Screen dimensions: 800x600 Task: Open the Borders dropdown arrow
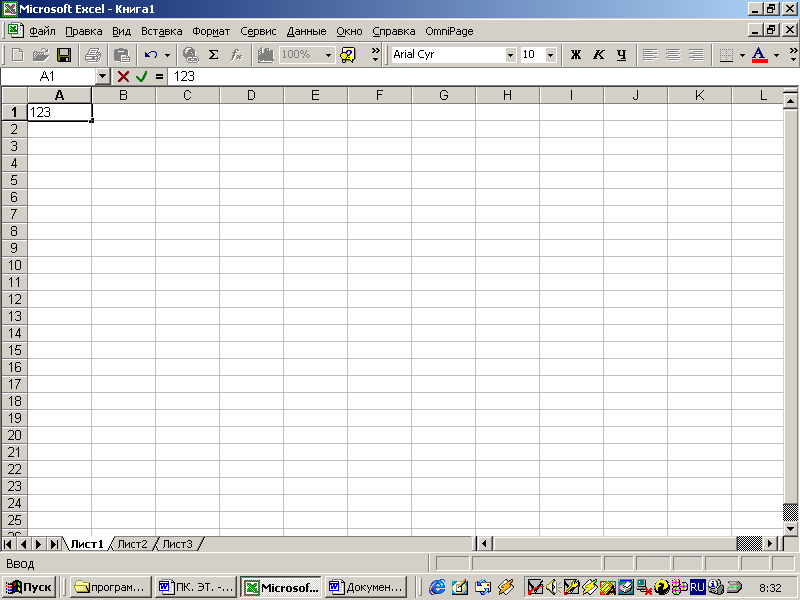click(742, 55)
